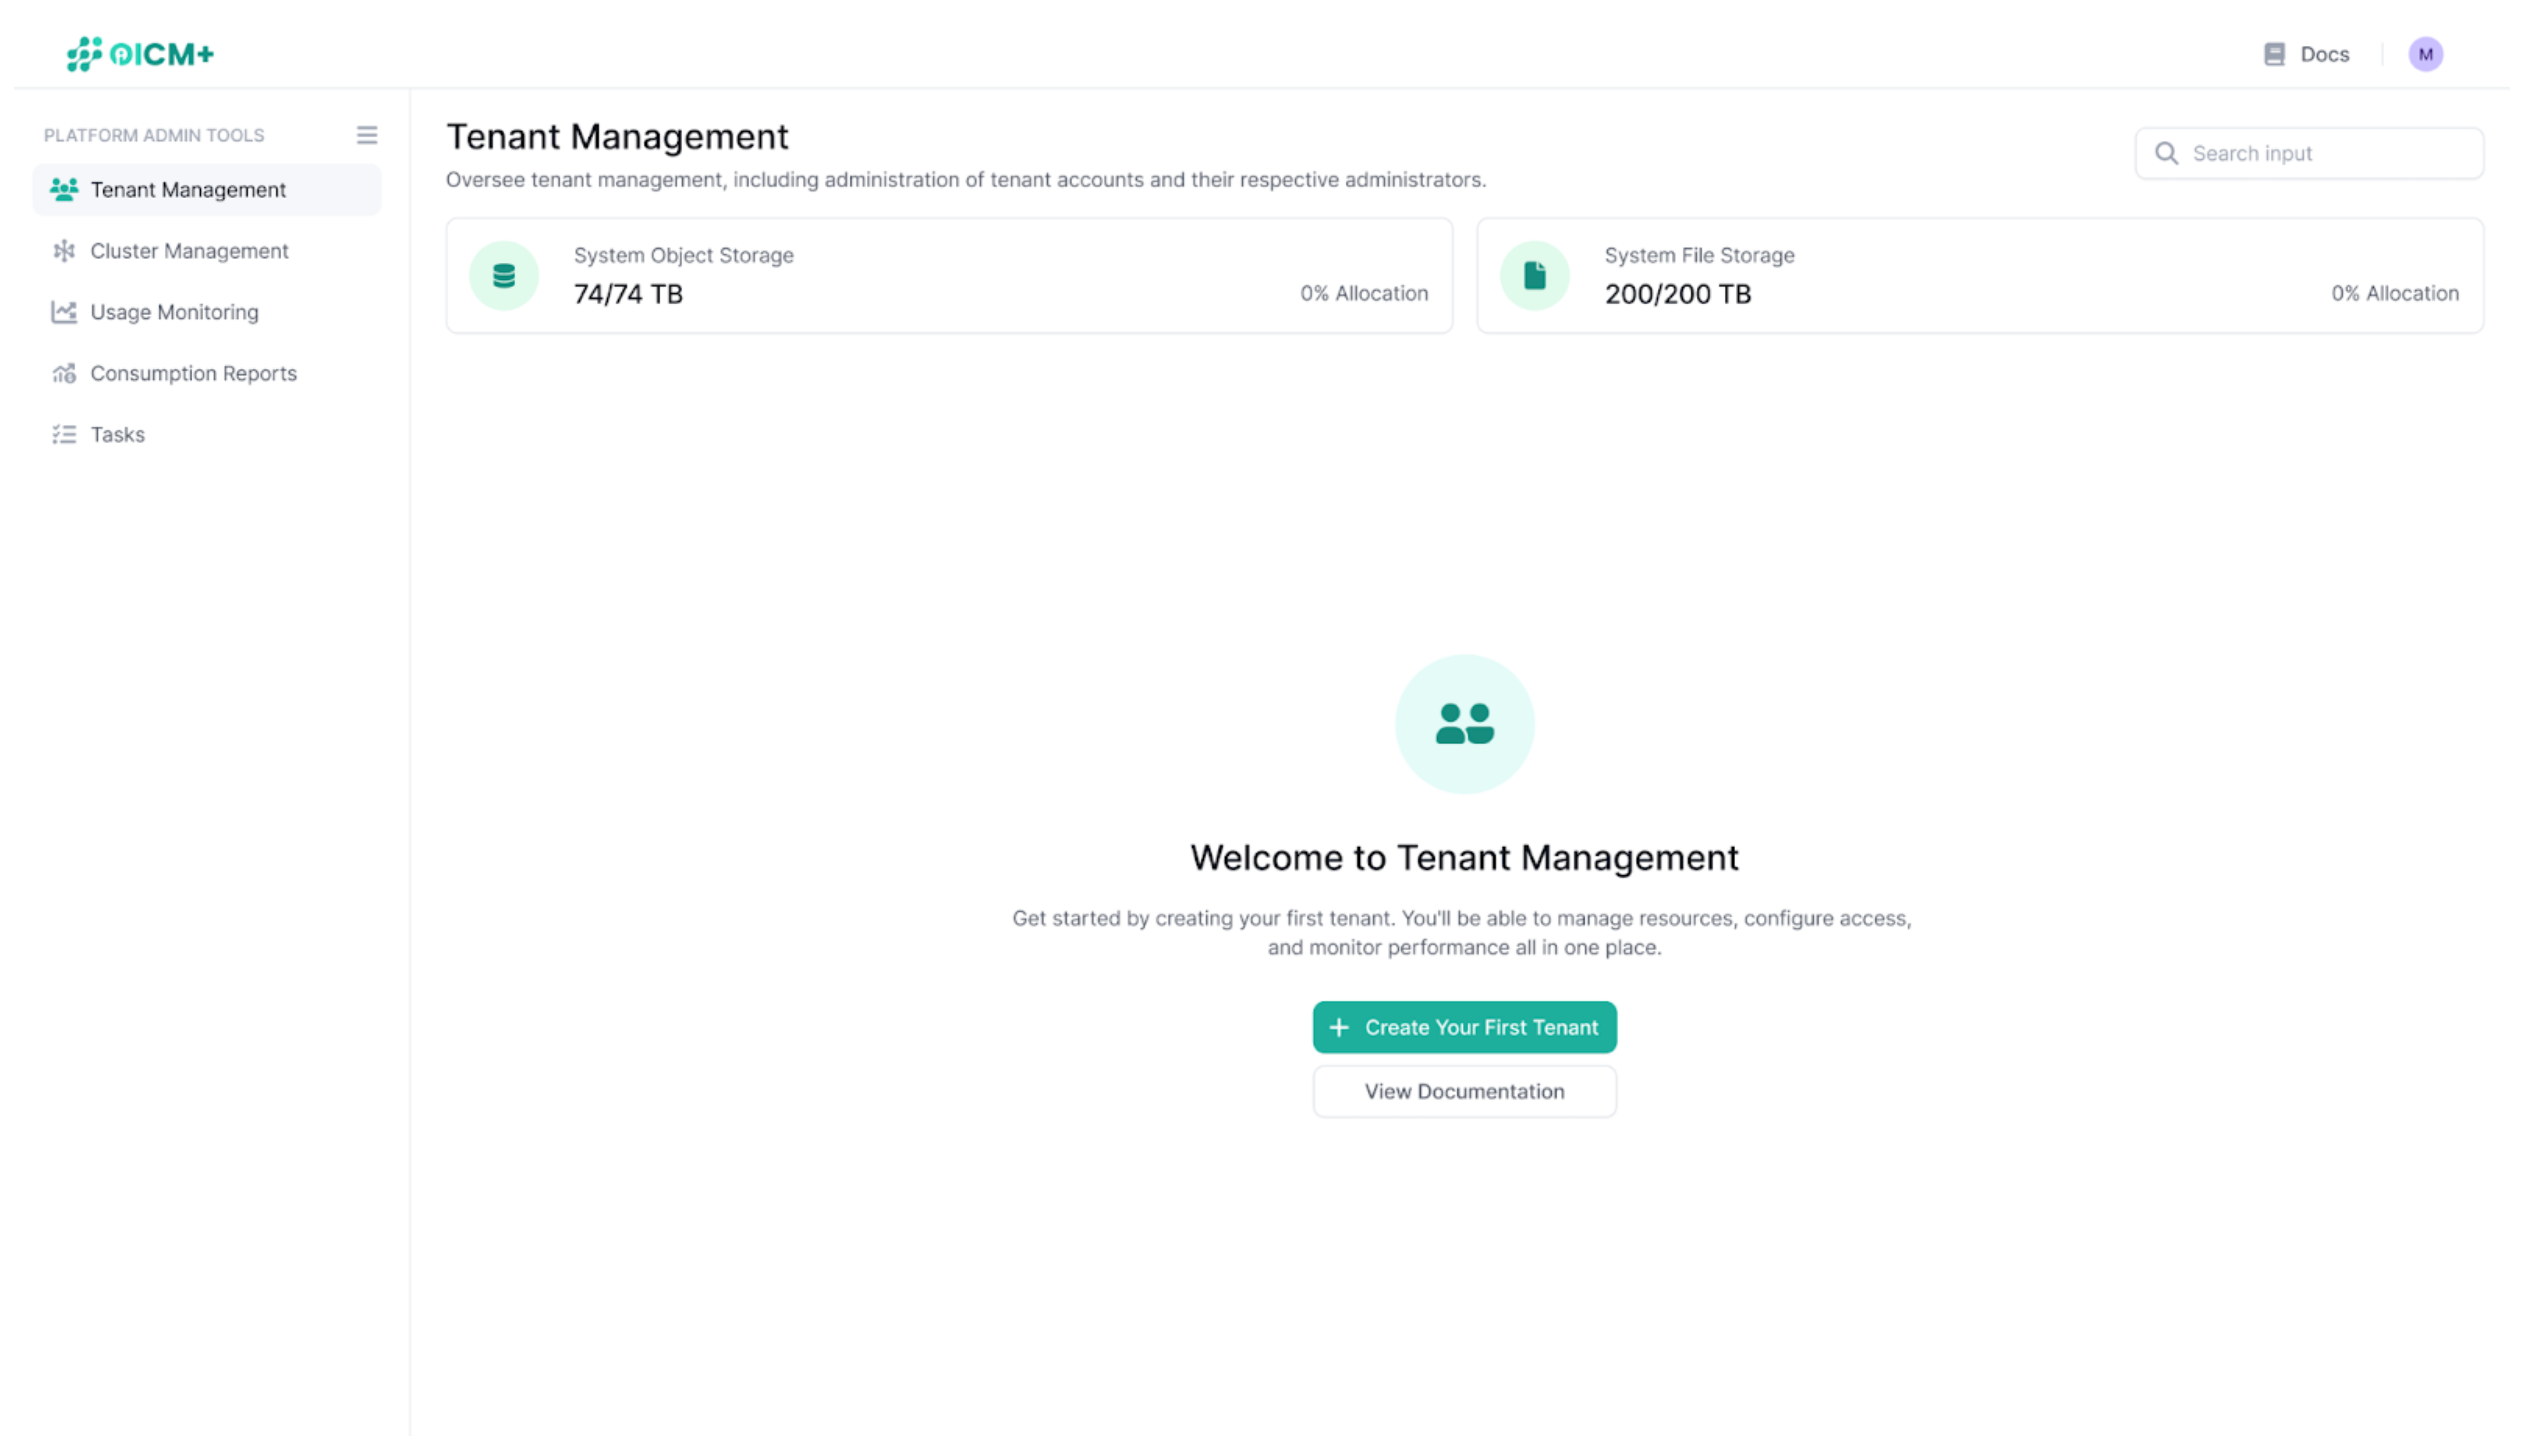Select the Consumption Reports icon

click(63, 373)
